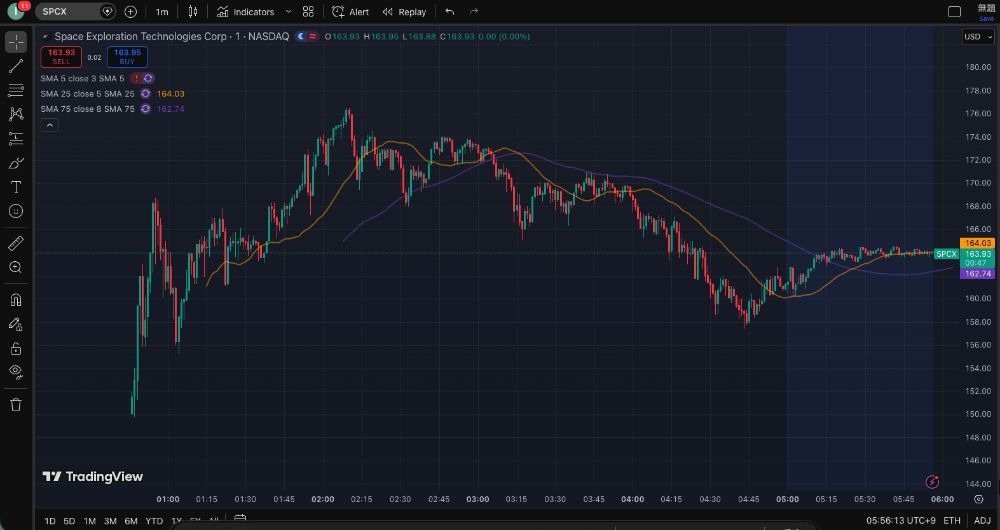The image size is (1000, 530).
Task: Open indicator templates grid
Action: pos(308,11)
